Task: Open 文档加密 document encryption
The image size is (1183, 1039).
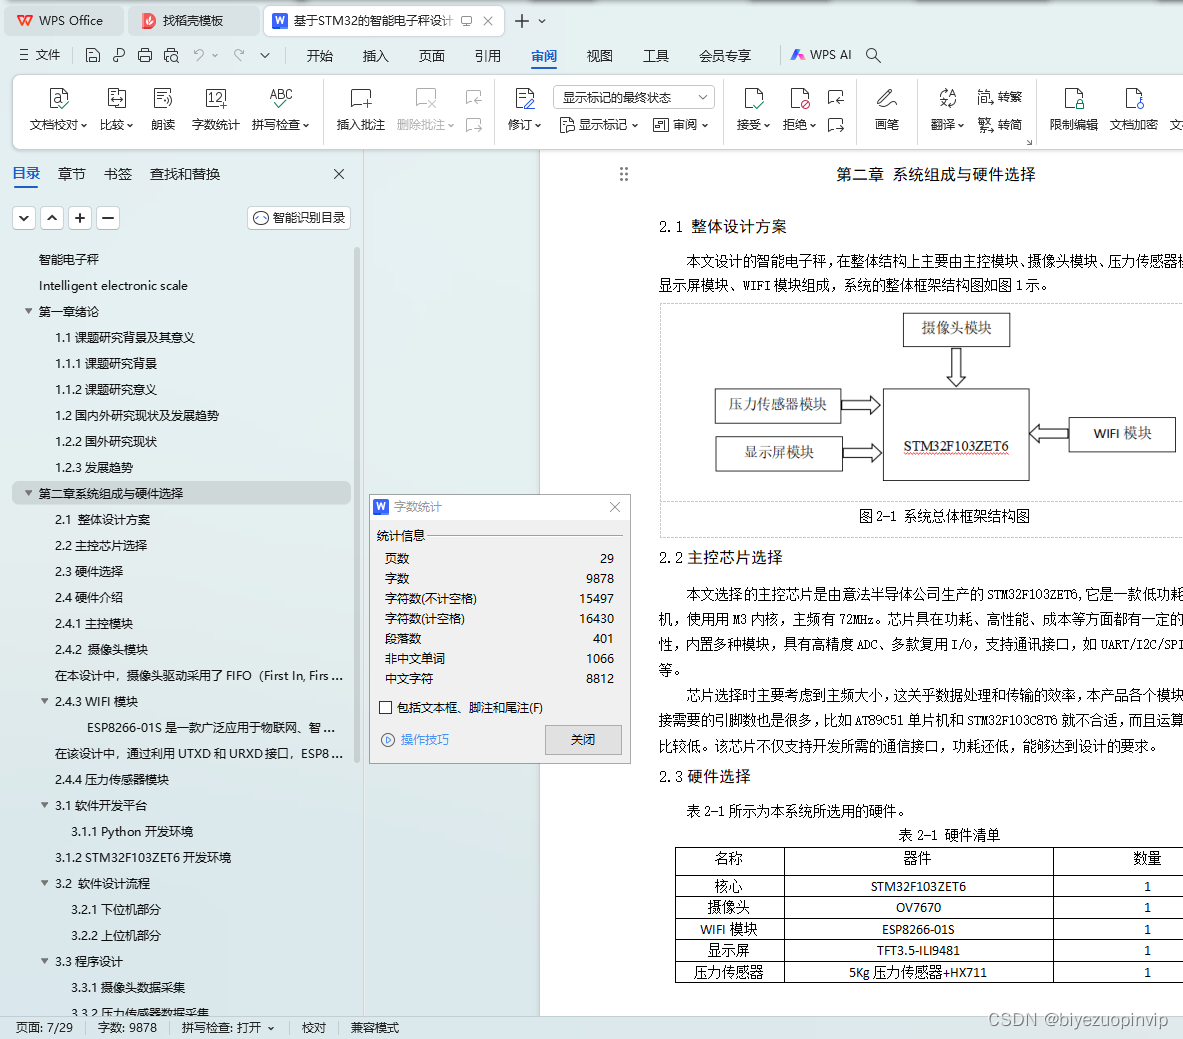Action: click(1133, 109)
